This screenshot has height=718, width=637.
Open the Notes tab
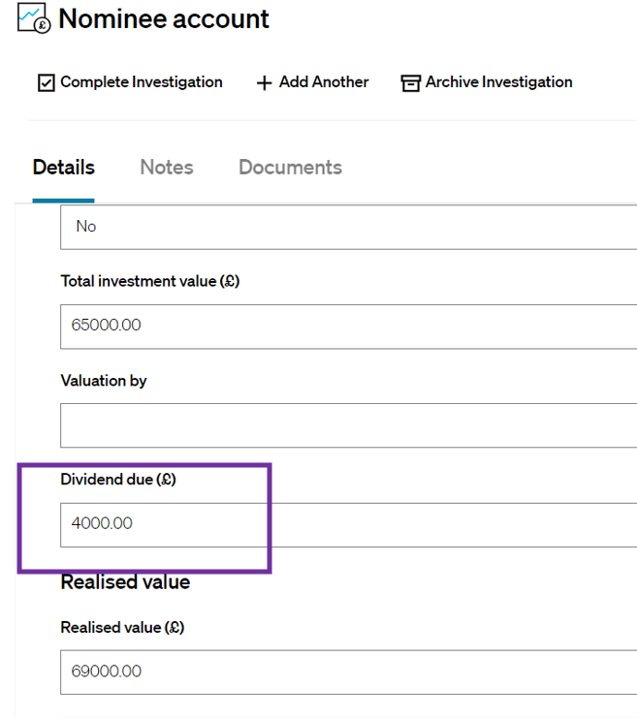tap(167, 168)
